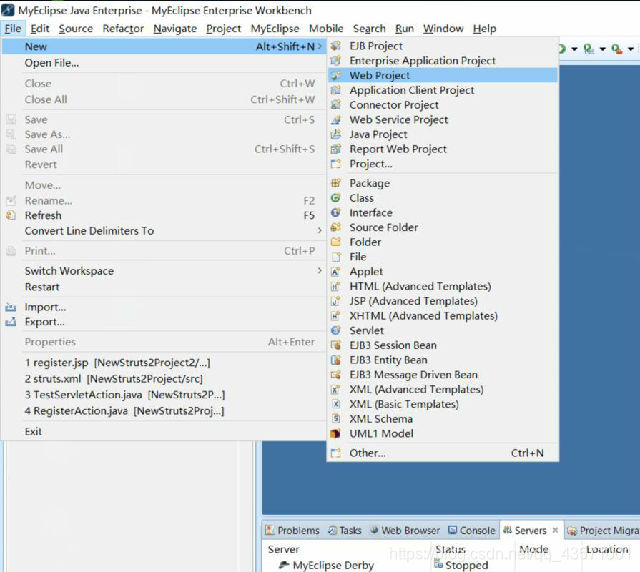This screenshot has height=572, width=640.
Task: Click the Folder icon in New submenu
Action: [336, 242]
